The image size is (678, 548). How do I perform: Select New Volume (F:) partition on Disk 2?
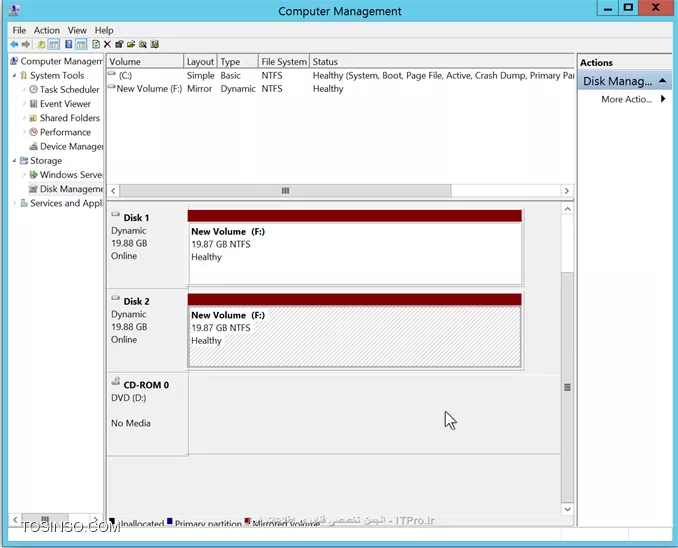click(x=355, y=331)
